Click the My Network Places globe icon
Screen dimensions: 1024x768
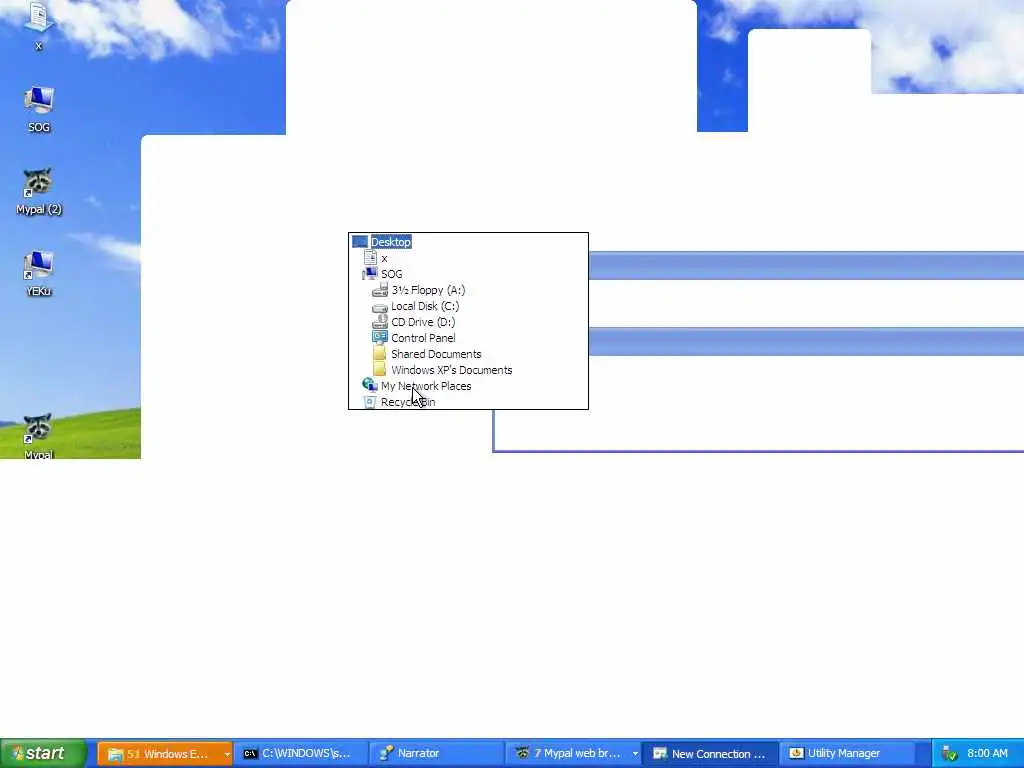pos(370,385)
